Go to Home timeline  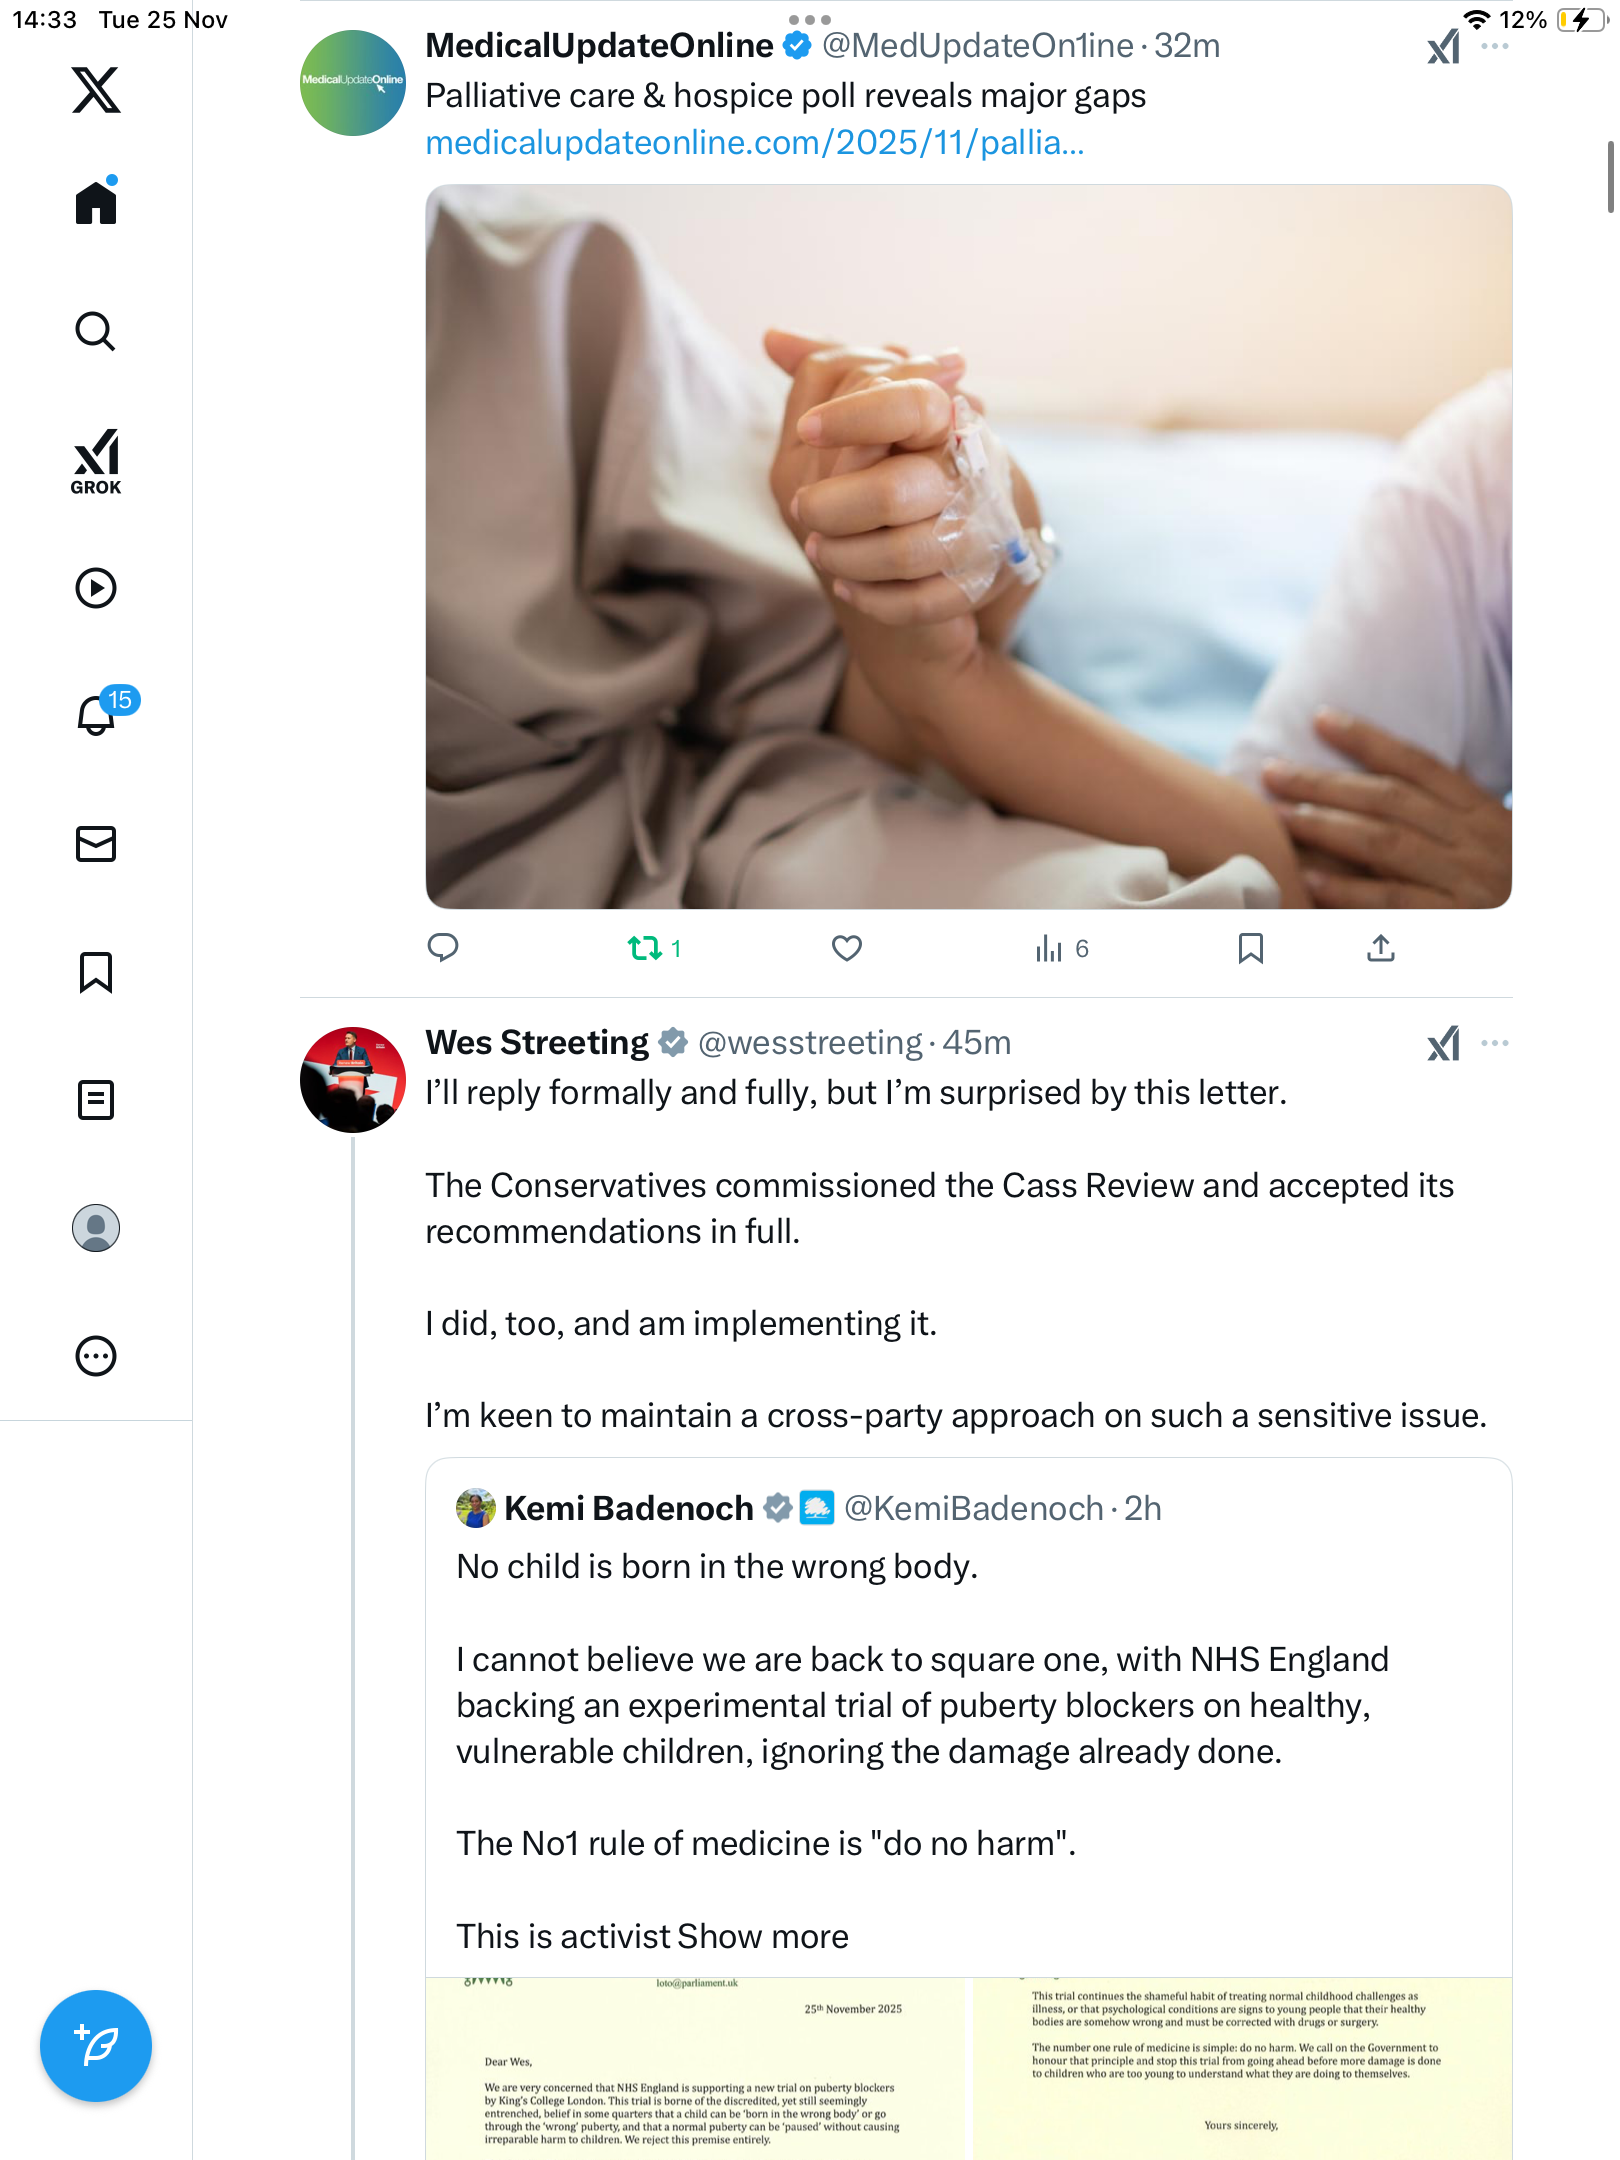96,202
